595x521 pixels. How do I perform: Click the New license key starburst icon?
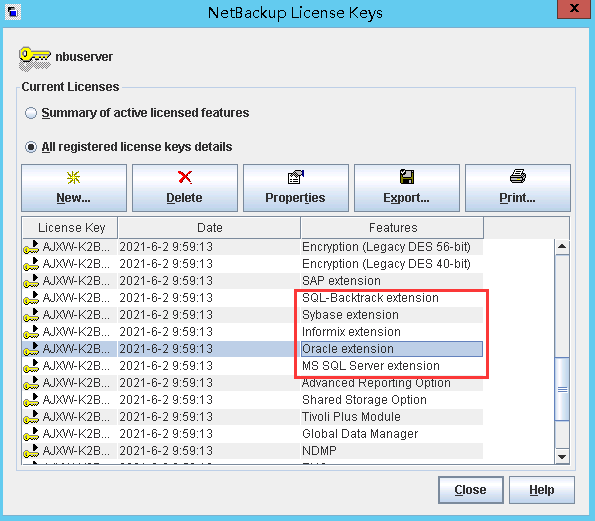(x=73, y=177)
